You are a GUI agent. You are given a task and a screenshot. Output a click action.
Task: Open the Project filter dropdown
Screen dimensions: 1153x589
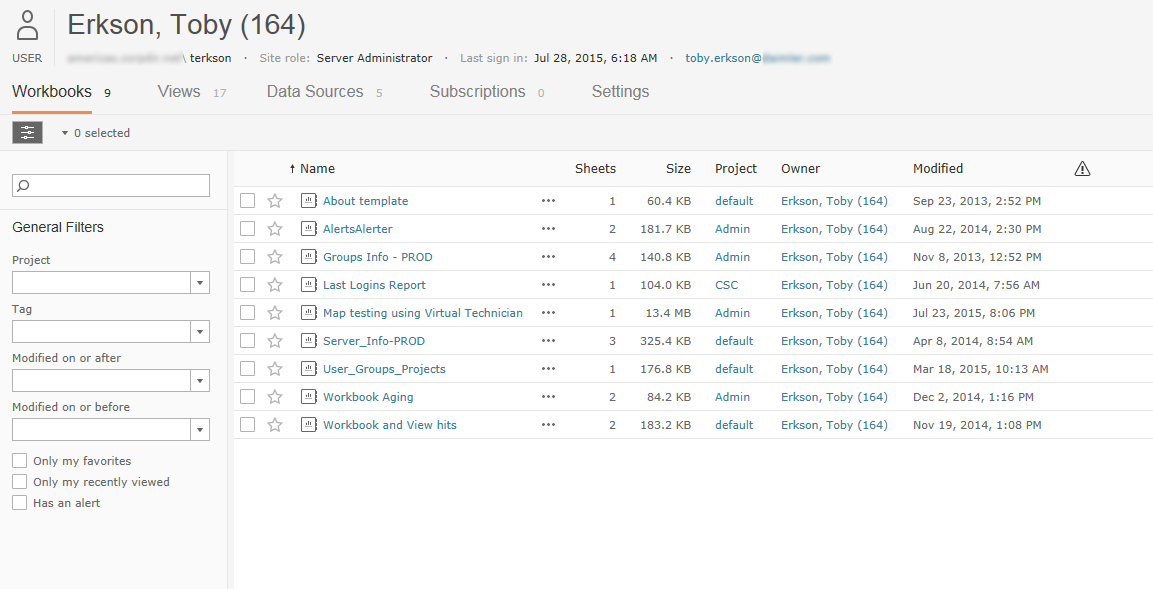(199, 281)
